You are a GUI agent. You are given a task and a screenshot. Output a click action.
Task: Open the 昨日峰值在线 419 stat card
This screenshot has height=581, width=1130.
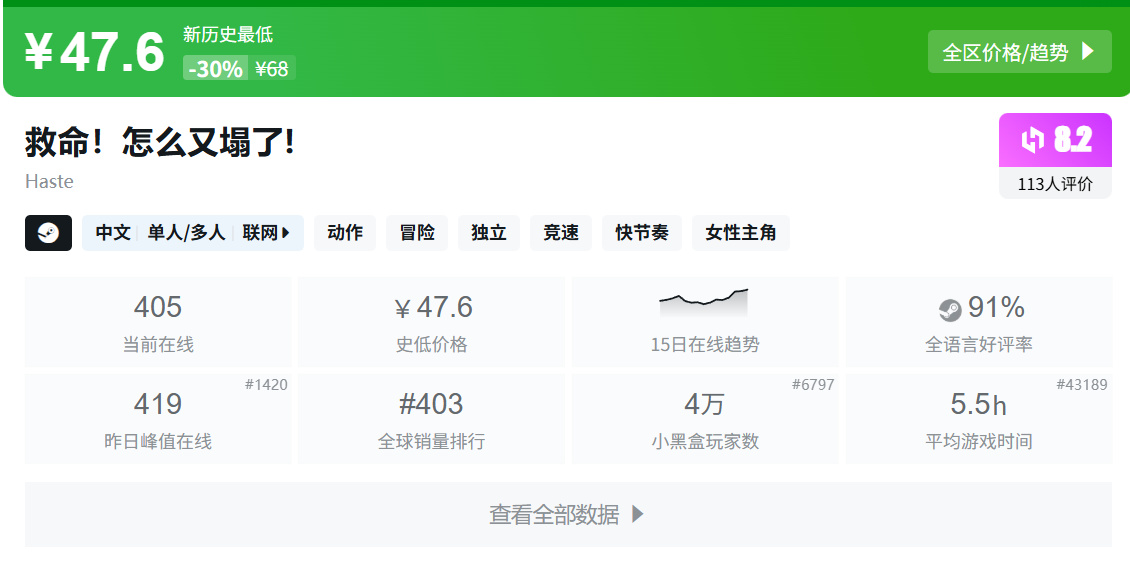click(158, 419)
